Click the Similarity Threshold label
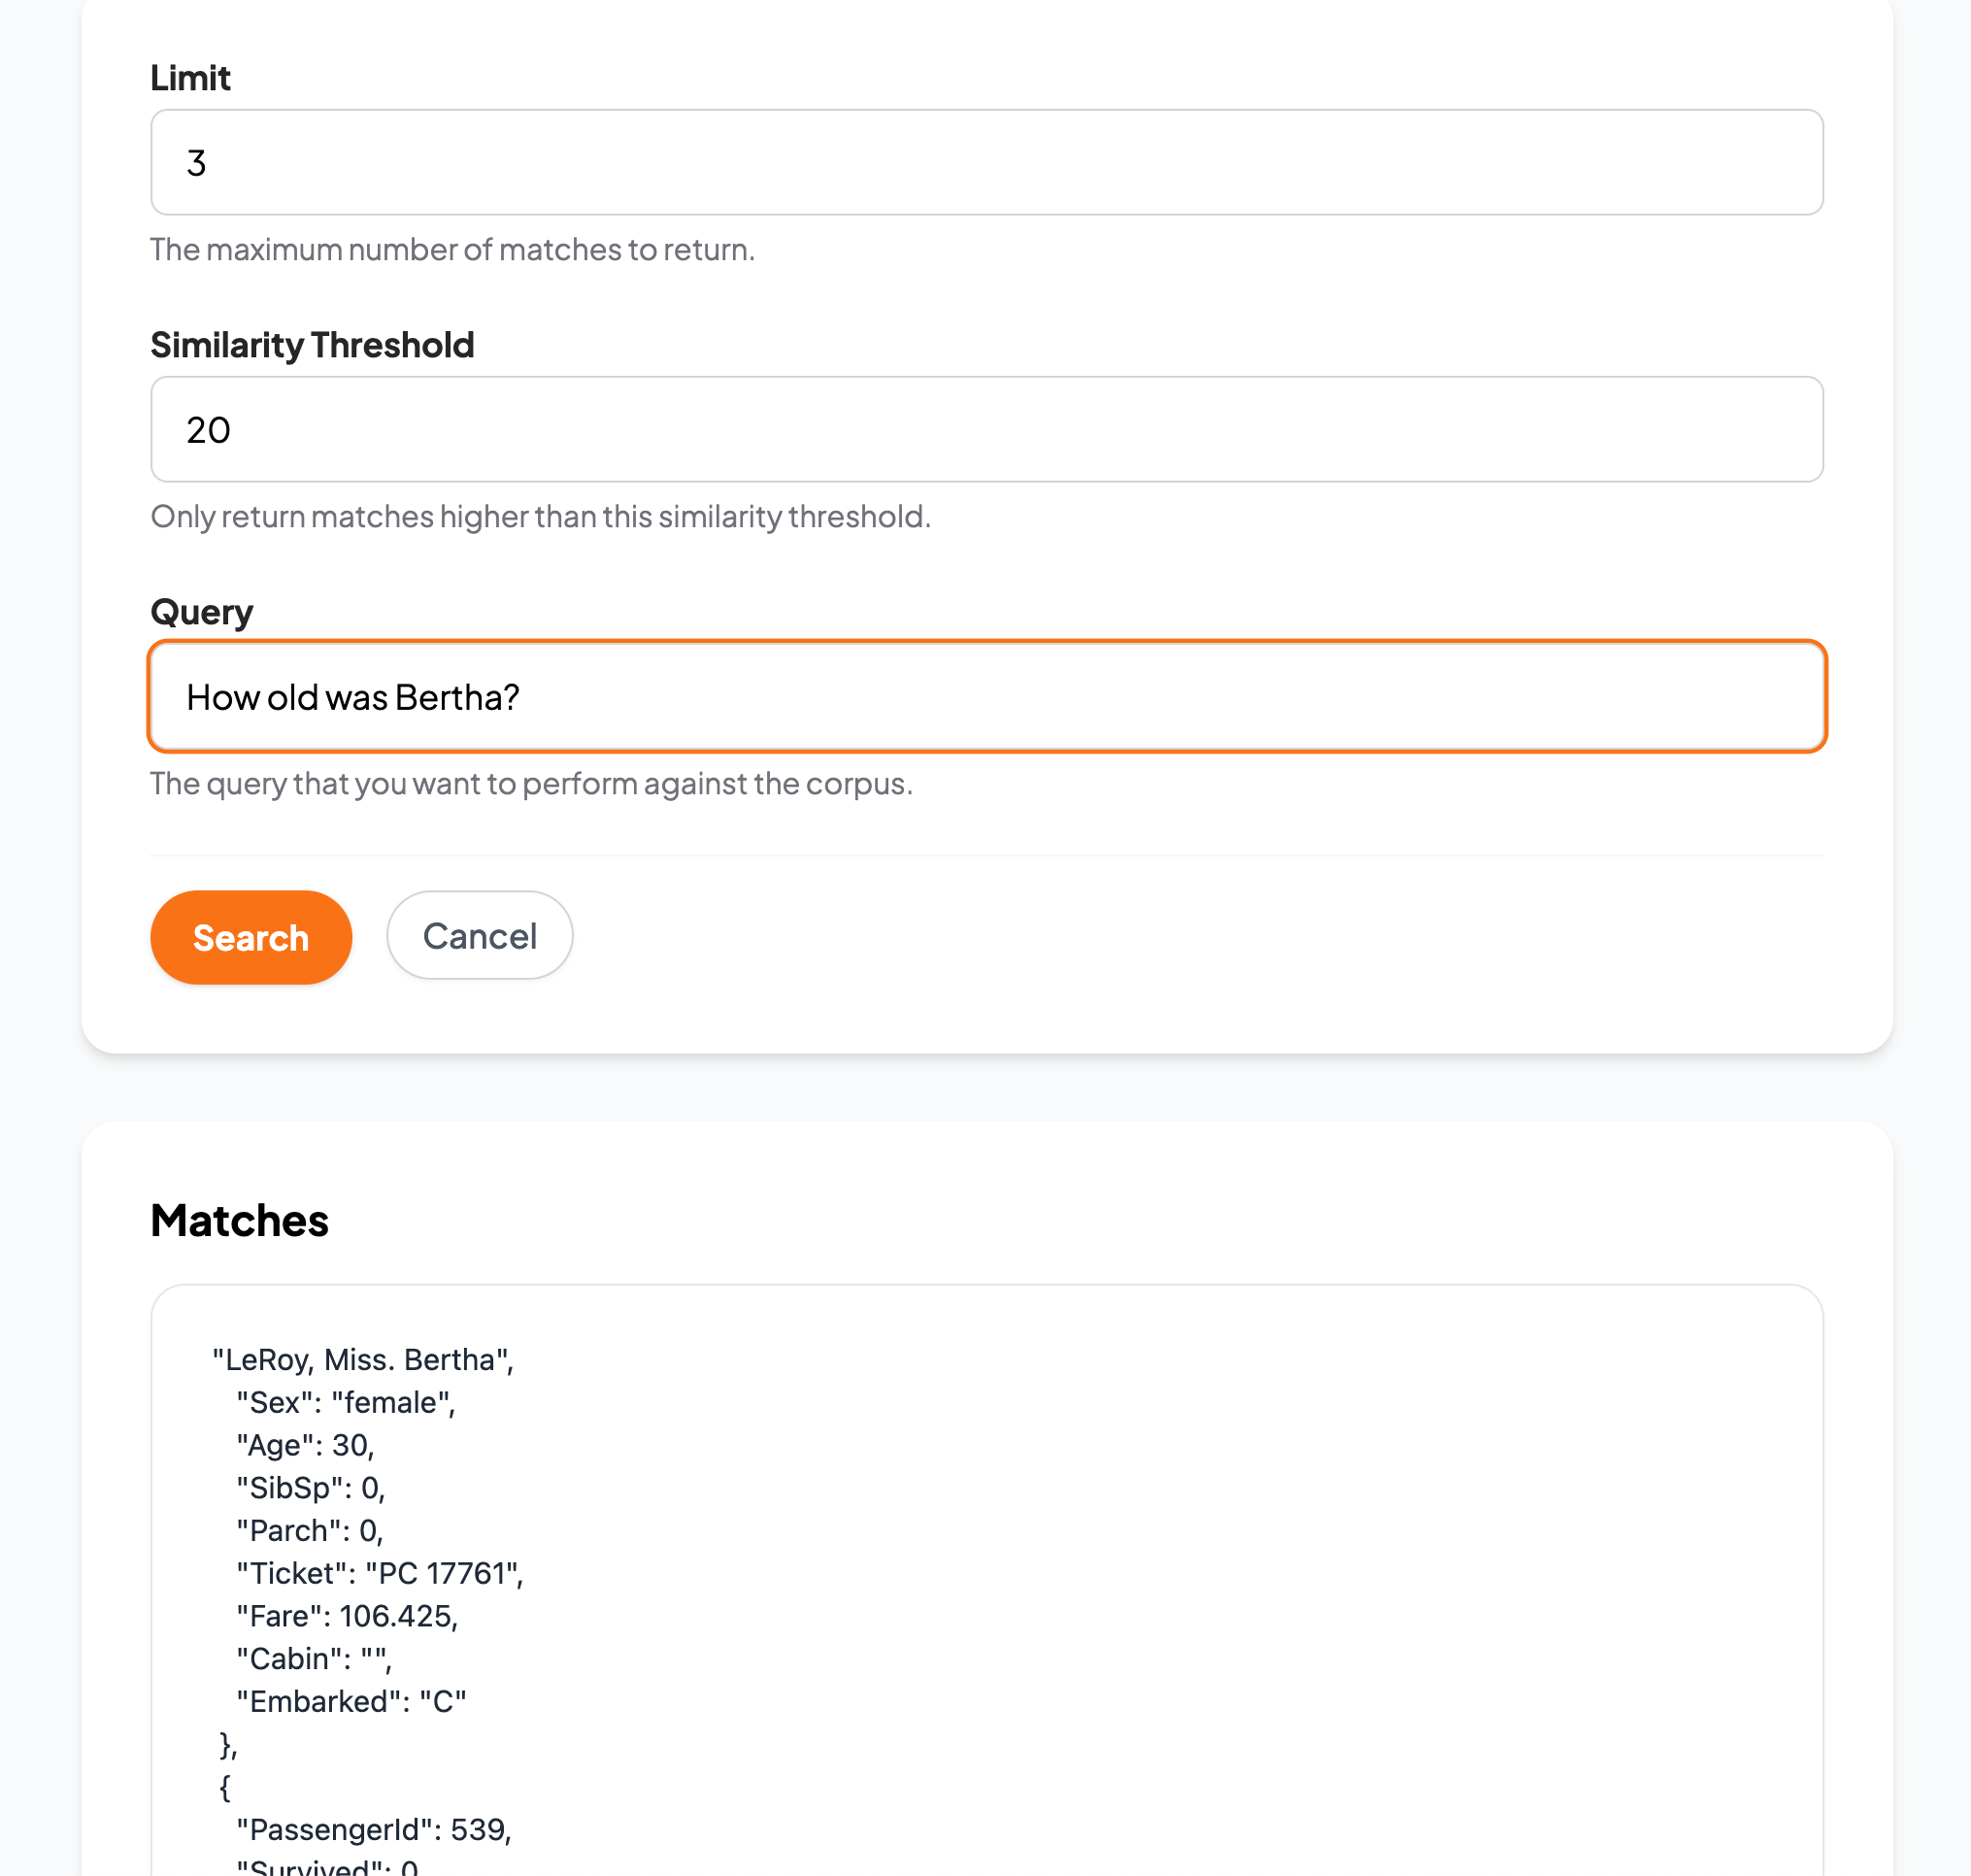Viewport: 1971px width, 1876px height. 312,345
